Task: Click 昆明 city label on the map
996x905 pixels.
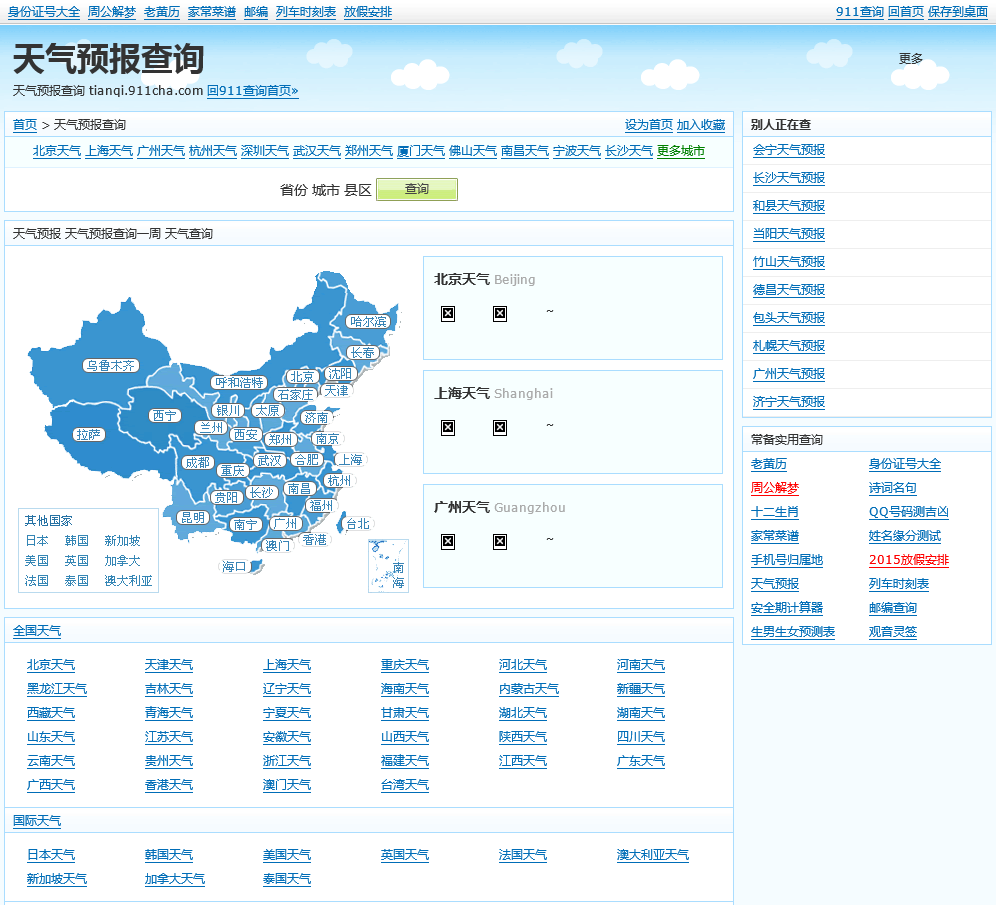Action: (x=192, y=518)
